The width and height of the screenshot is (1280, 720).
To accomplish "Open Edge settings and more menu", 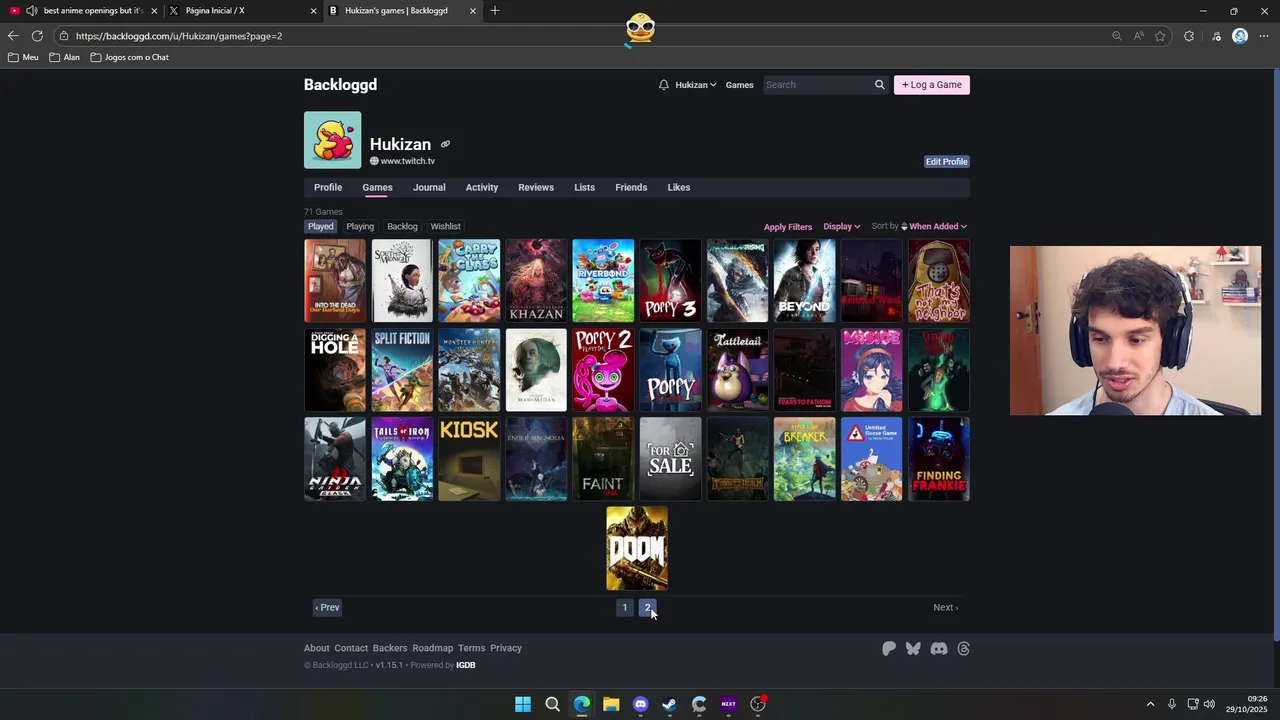I will [x=1264, y=36].
